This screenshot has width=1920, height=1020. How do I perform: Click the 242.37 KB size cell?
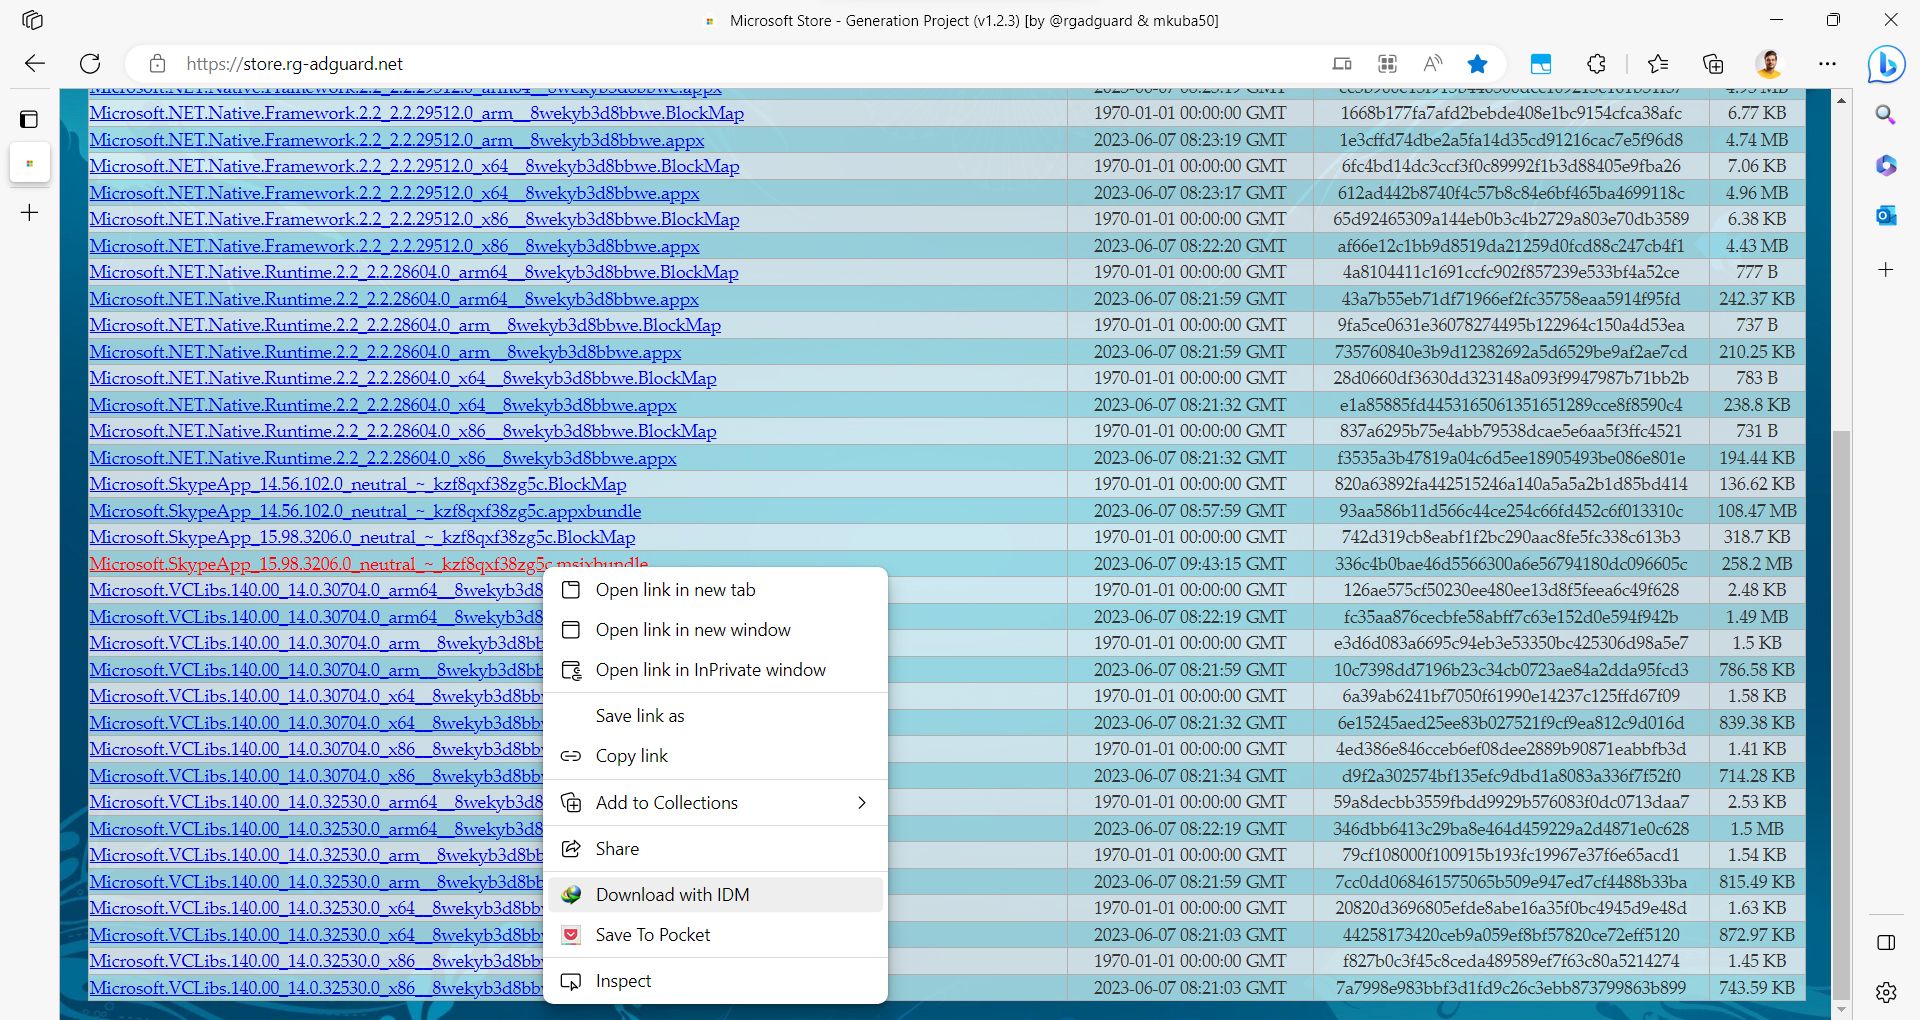coord(1757,299)
